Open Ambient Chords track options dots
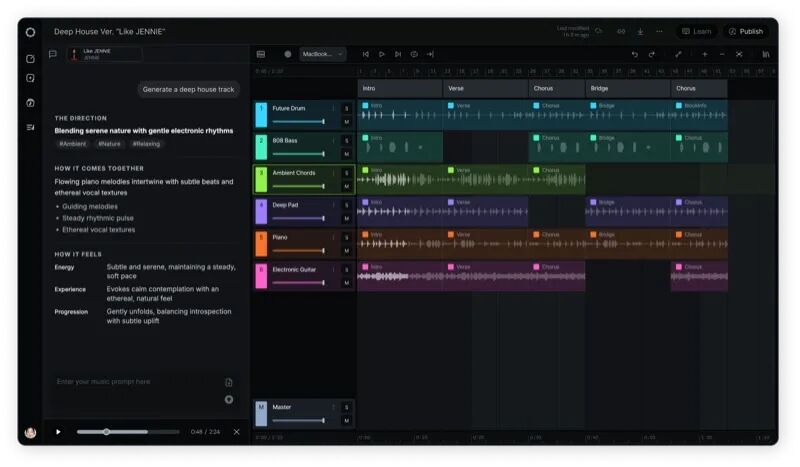The width and height of the screenshot is (800, 467). click(334, 173)
